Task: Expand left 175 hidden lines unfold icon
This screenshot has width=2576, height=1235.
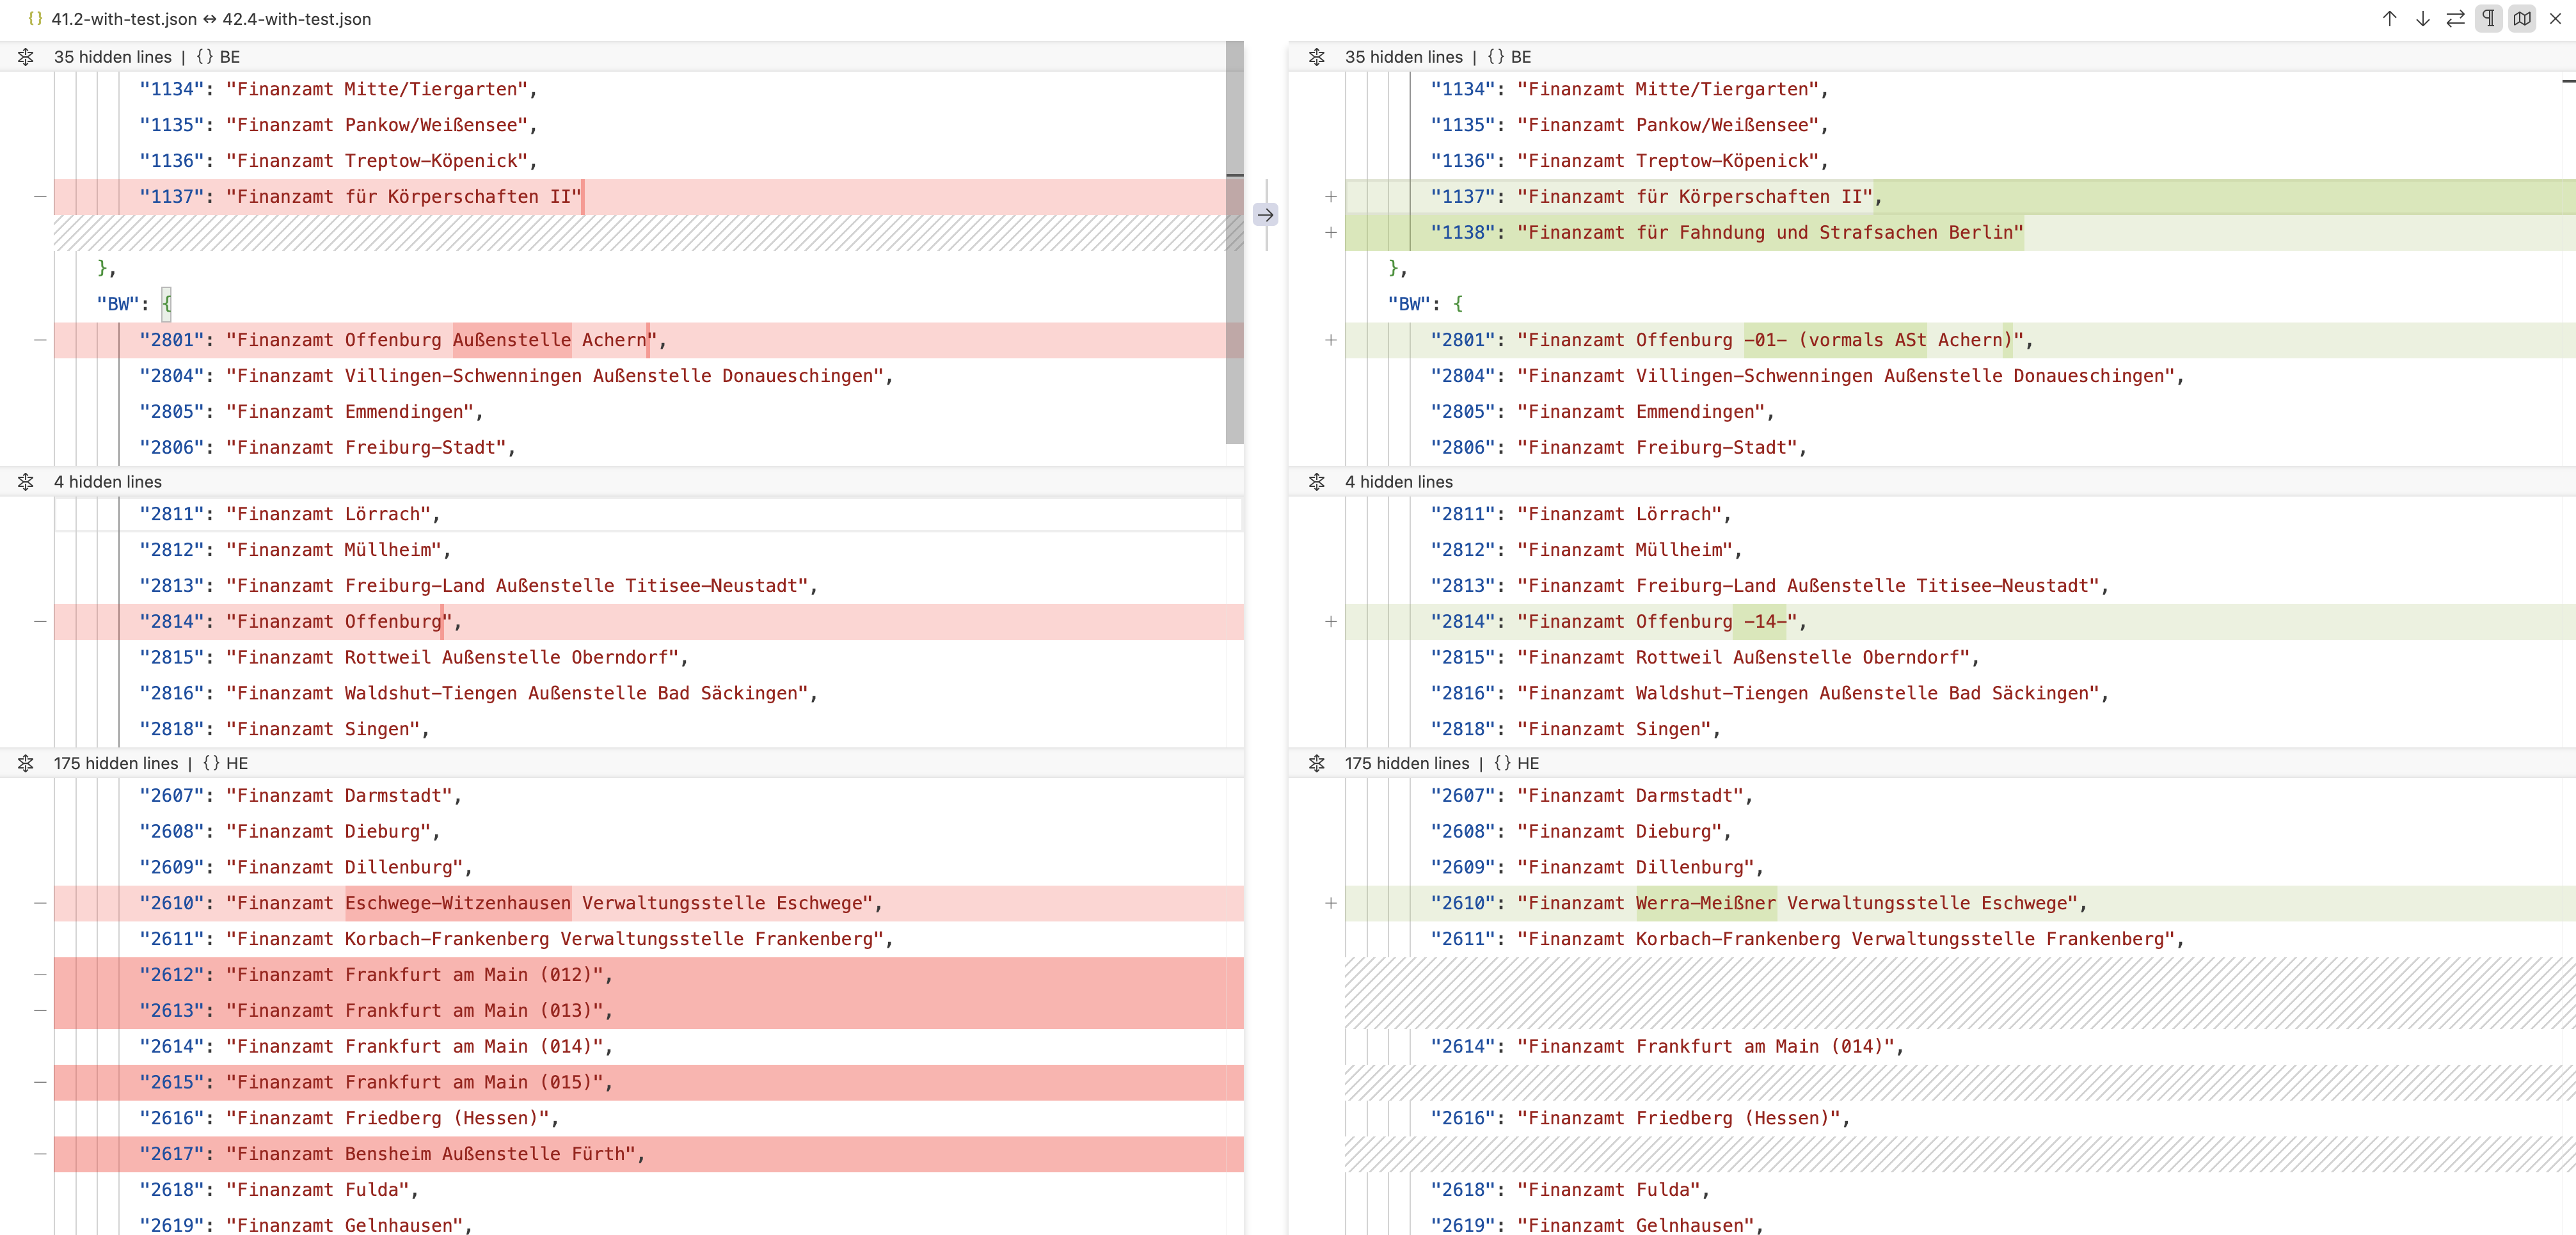Action: coord(26,763)
